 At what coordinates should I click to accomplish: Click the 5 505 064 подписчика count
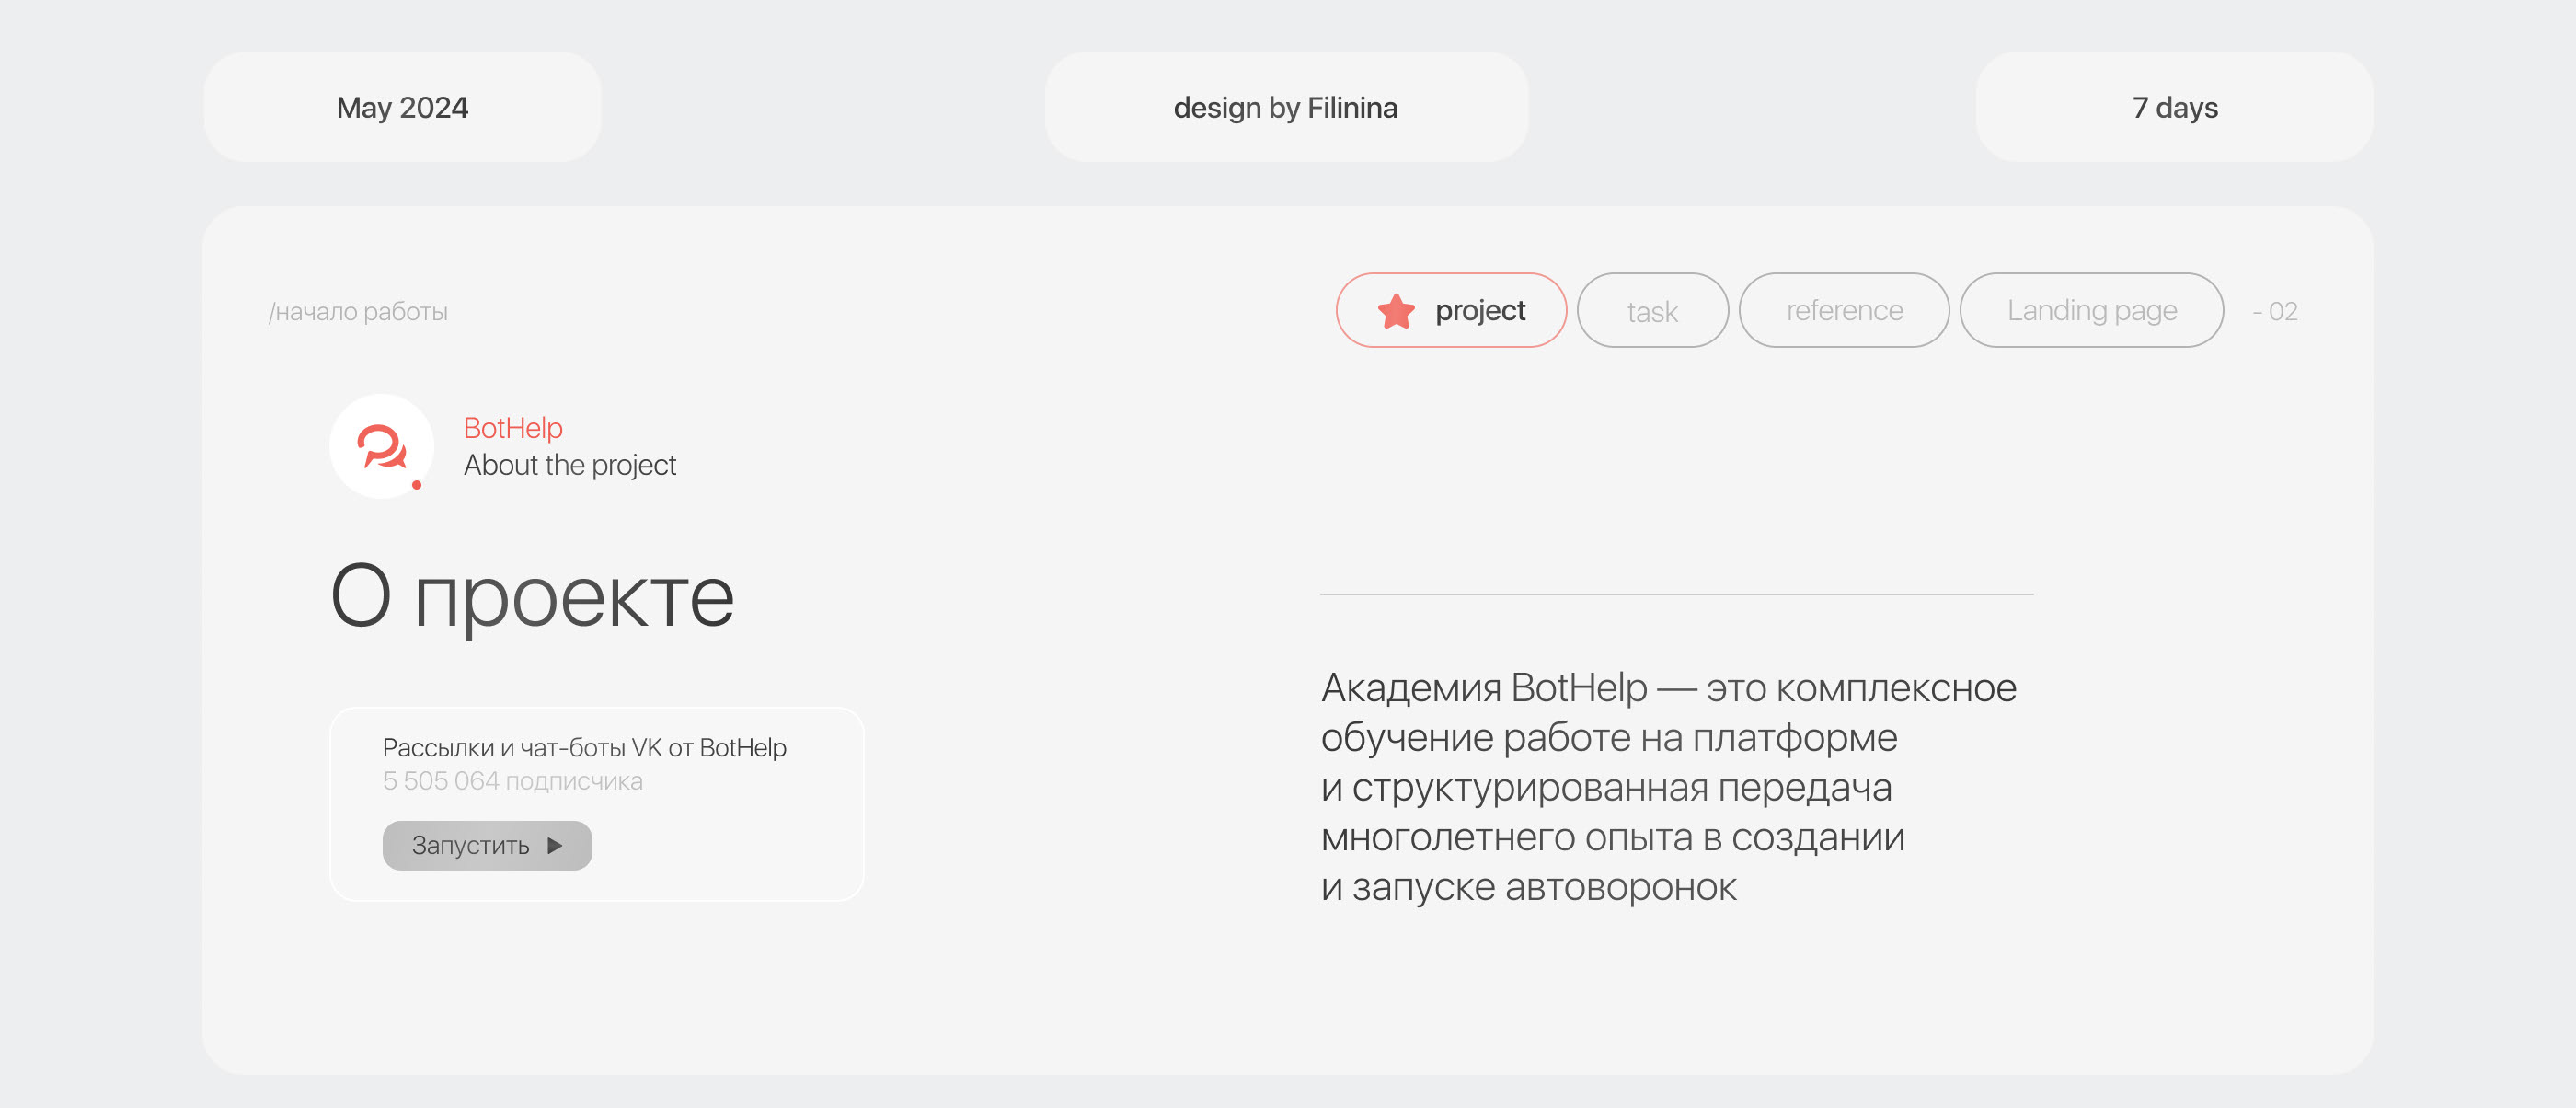click(x=512, y=781)
